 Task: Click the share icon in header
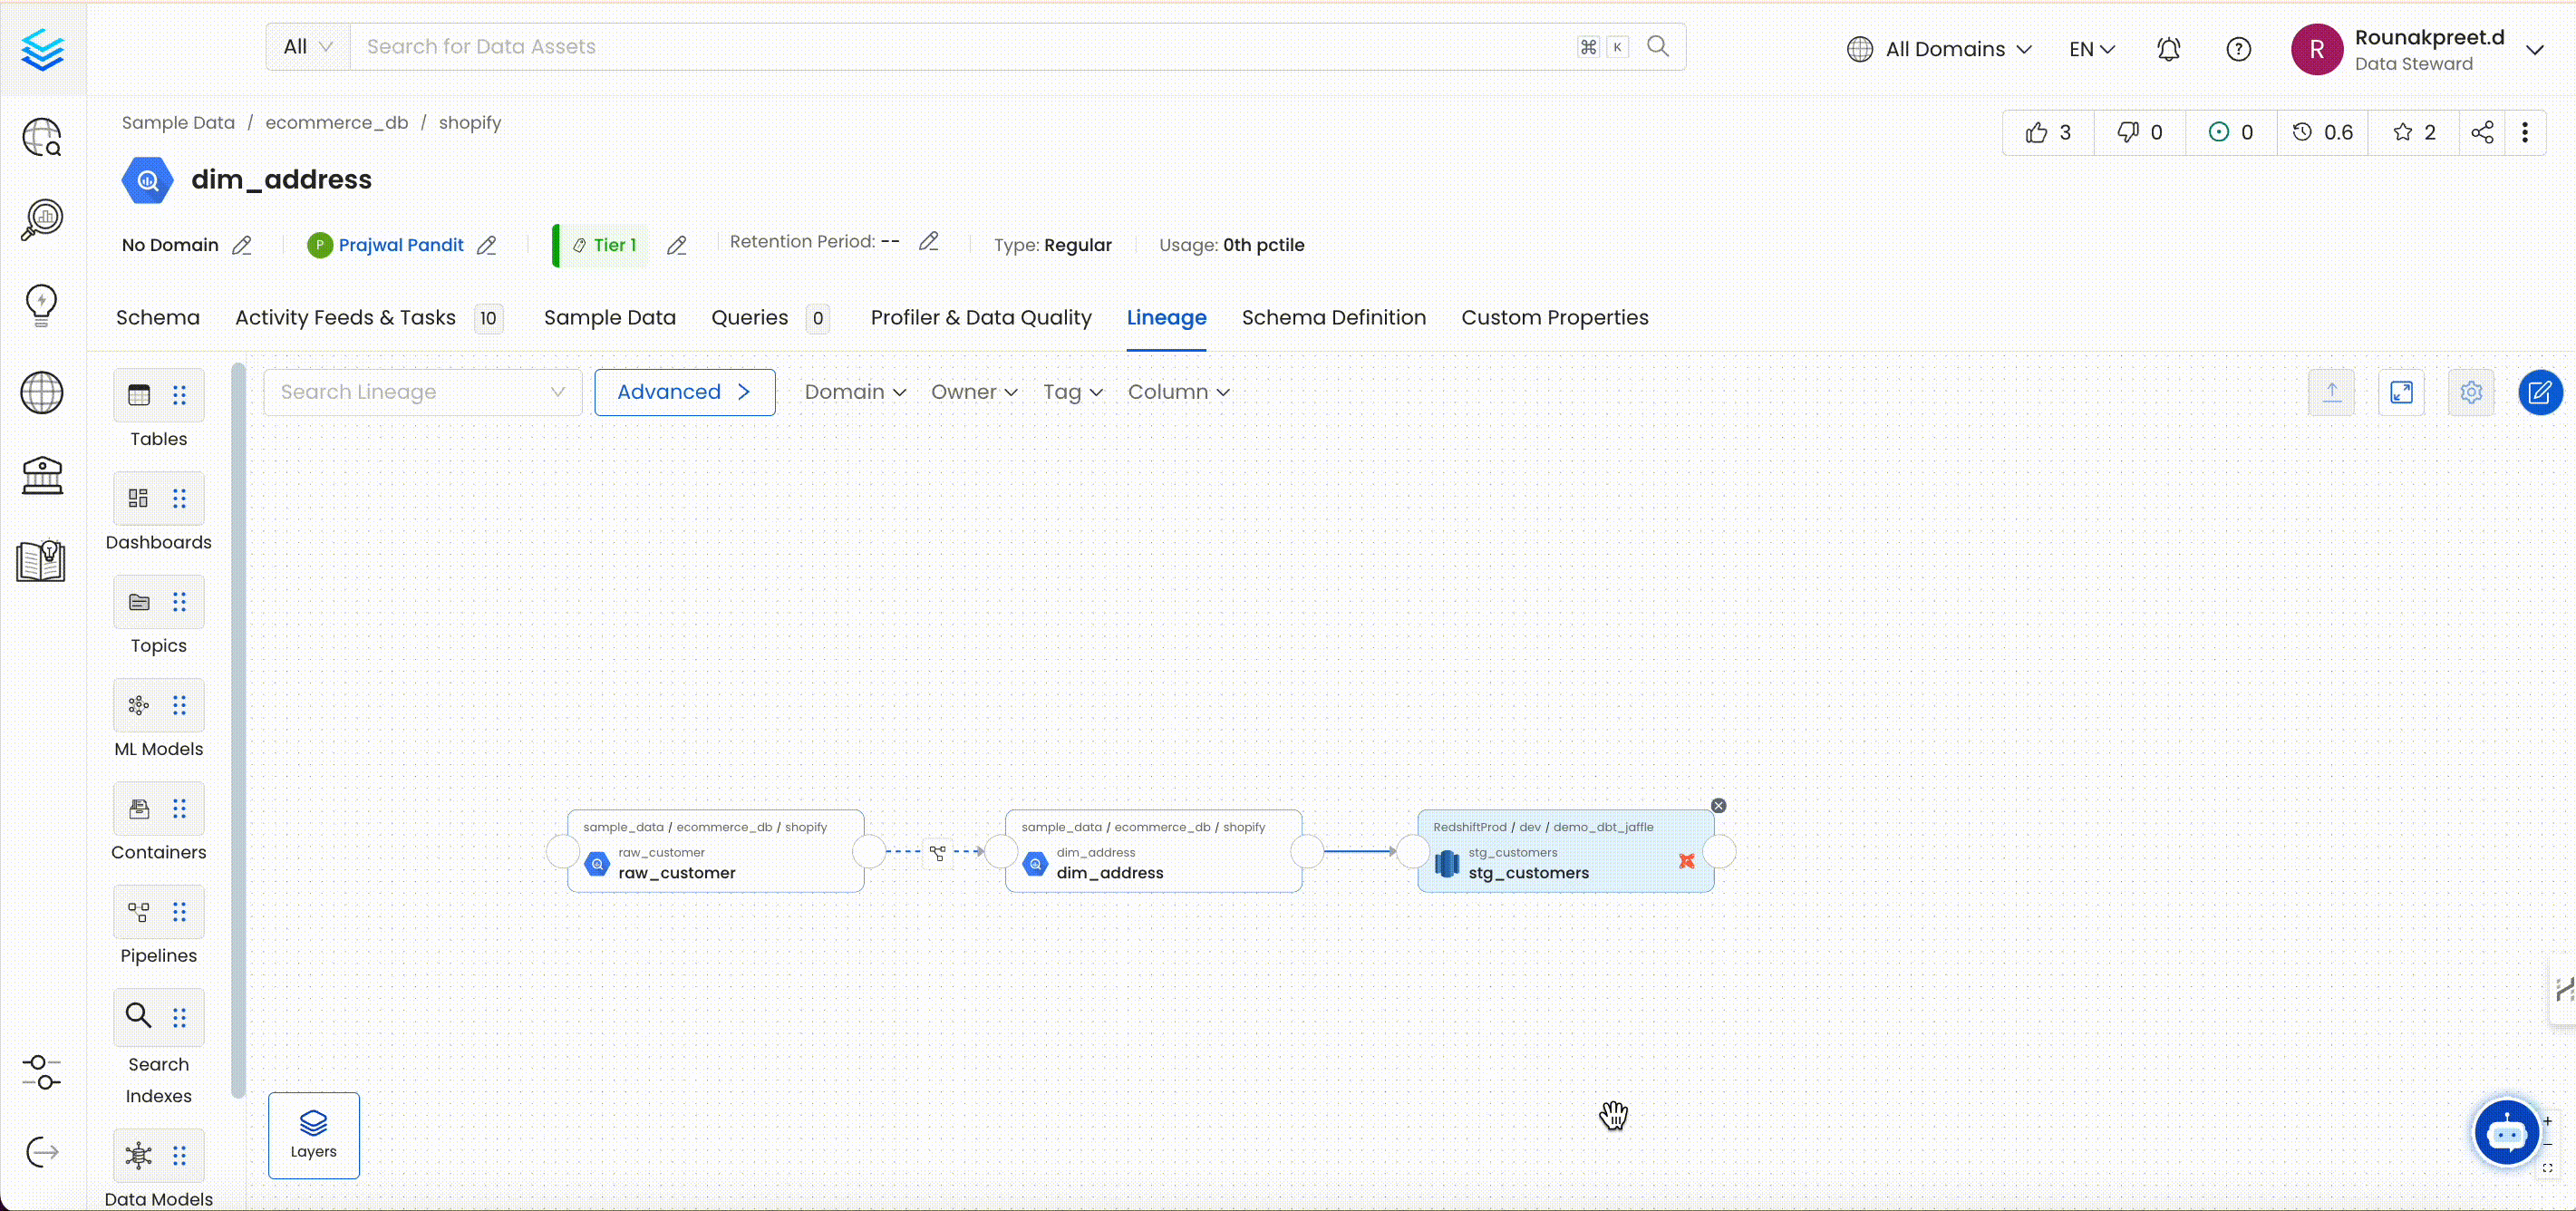pyautogui.click(x=2482, y=132)
